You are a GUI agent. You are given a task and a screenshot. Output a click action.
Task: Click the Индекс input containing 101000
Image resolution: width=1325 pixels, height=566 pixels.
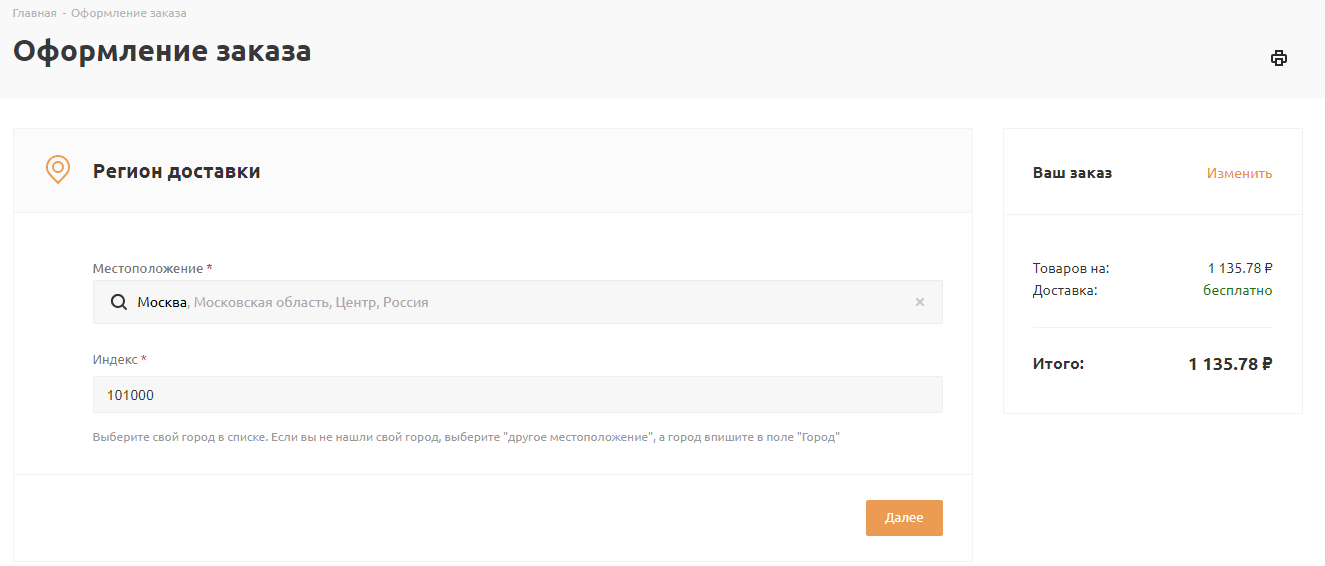pyautogui.click(x=517, y=395)
